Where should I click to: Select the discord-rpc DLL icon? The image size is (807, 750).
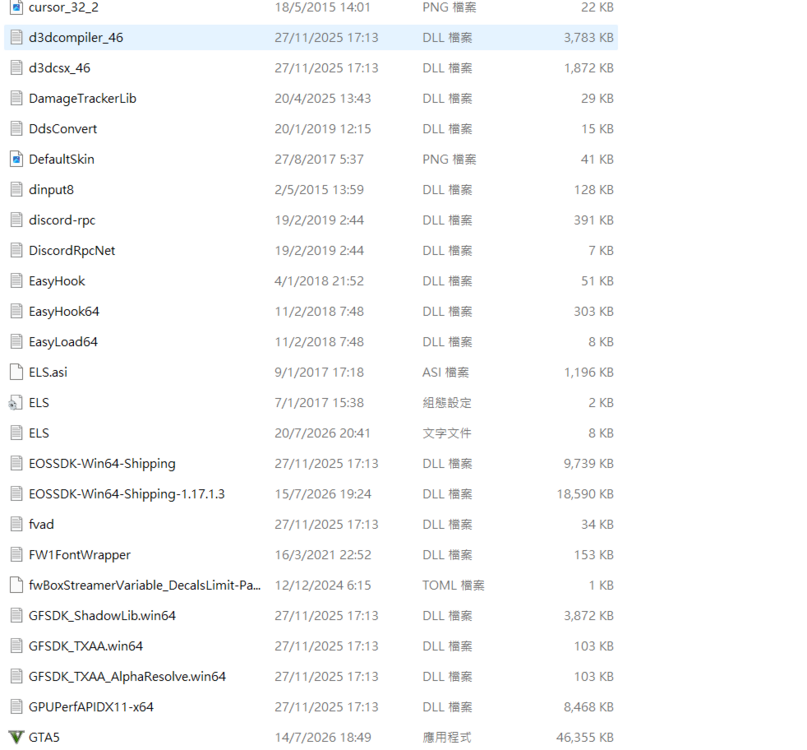(16, 220)
